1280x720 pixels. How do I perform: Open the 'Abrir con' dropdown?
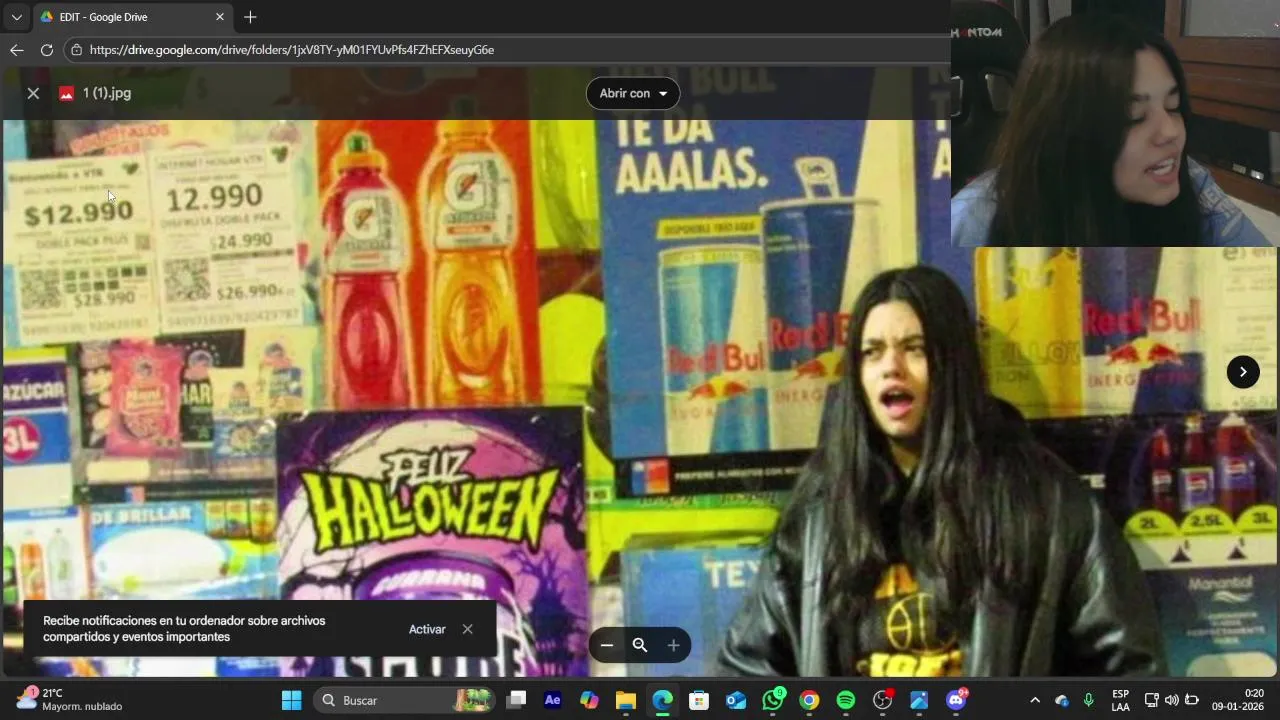(x=633, y=93)
